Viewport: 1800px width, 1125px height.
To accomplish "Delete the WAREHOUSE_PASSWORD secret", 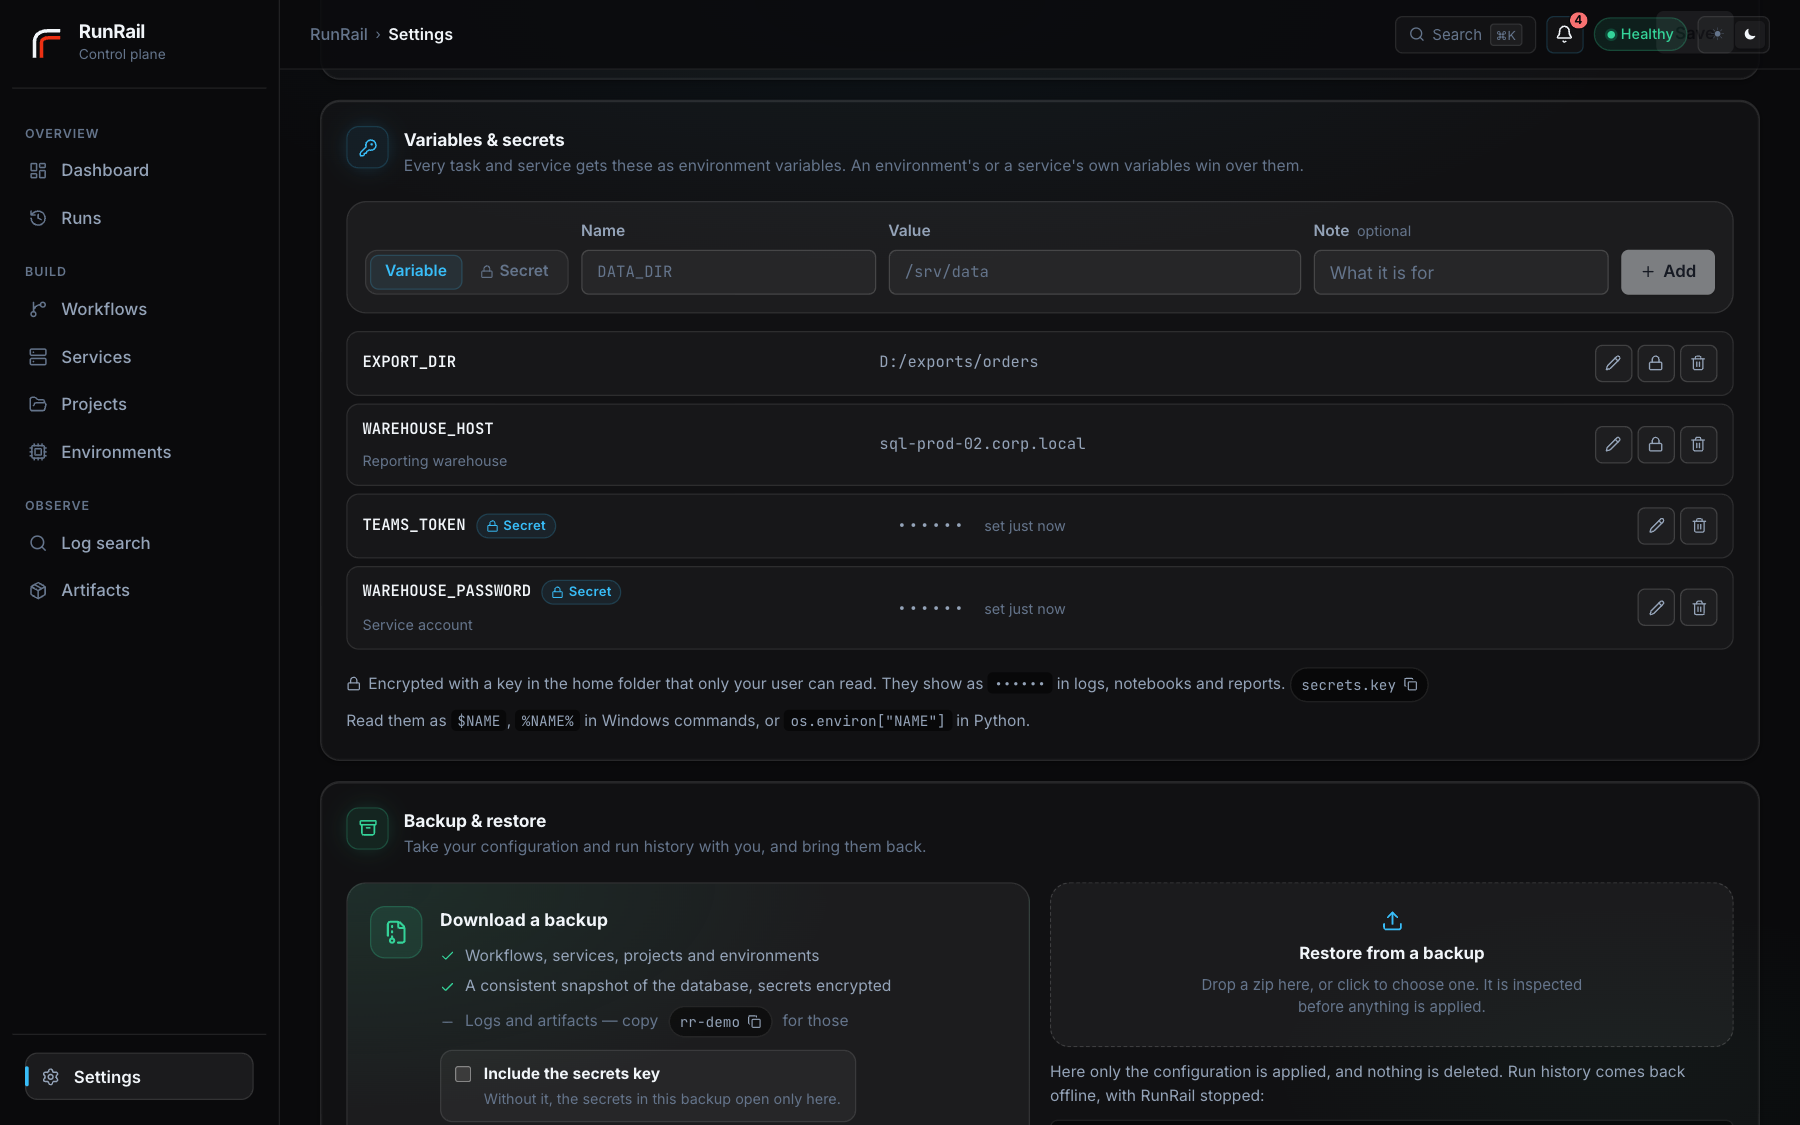I will [x=1698, y=608].
